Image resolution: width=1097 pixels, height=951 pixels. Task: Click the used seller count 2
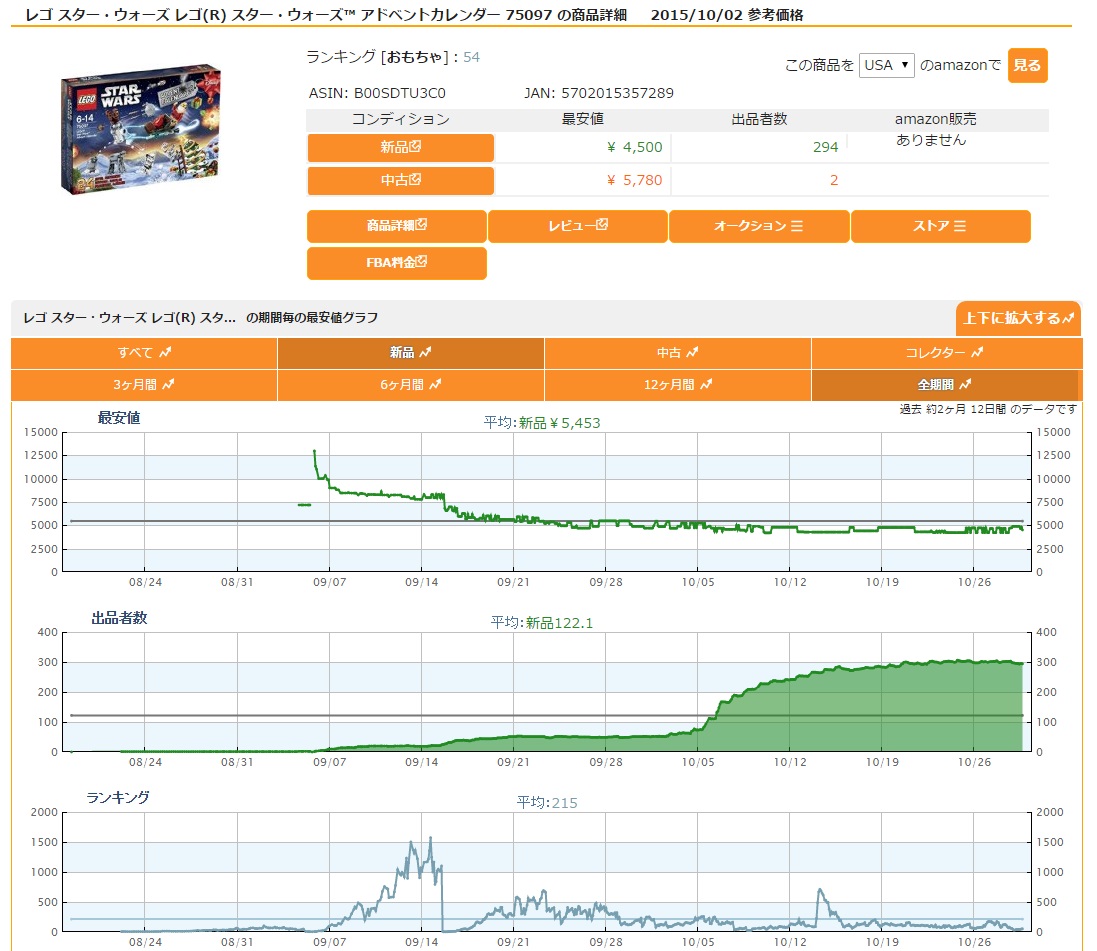834,180
